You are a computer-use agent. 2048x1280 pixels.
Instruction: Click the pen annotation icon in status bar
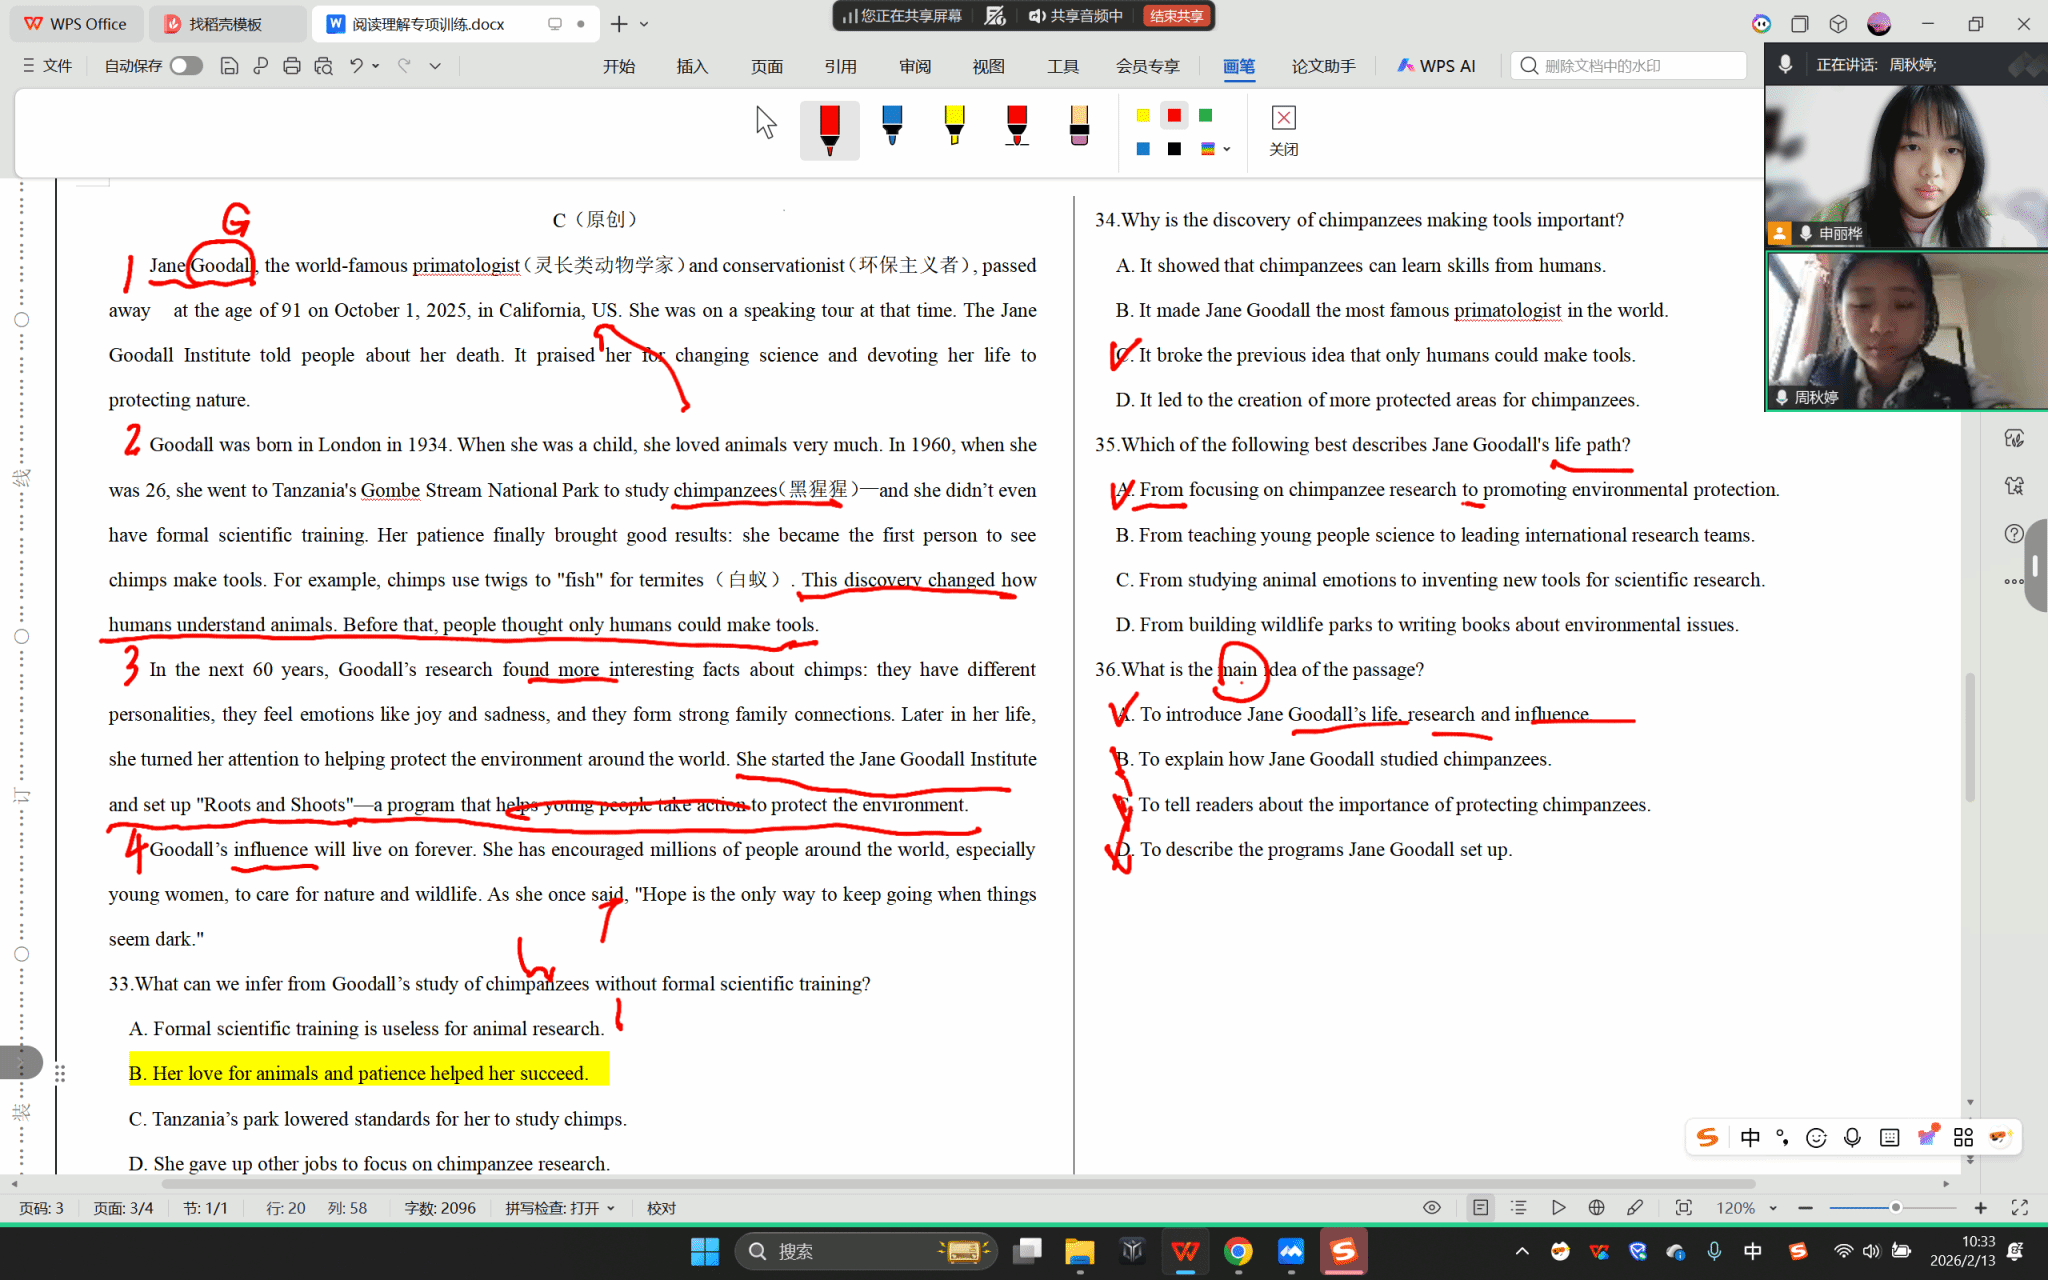[x=1635, y=1208]
